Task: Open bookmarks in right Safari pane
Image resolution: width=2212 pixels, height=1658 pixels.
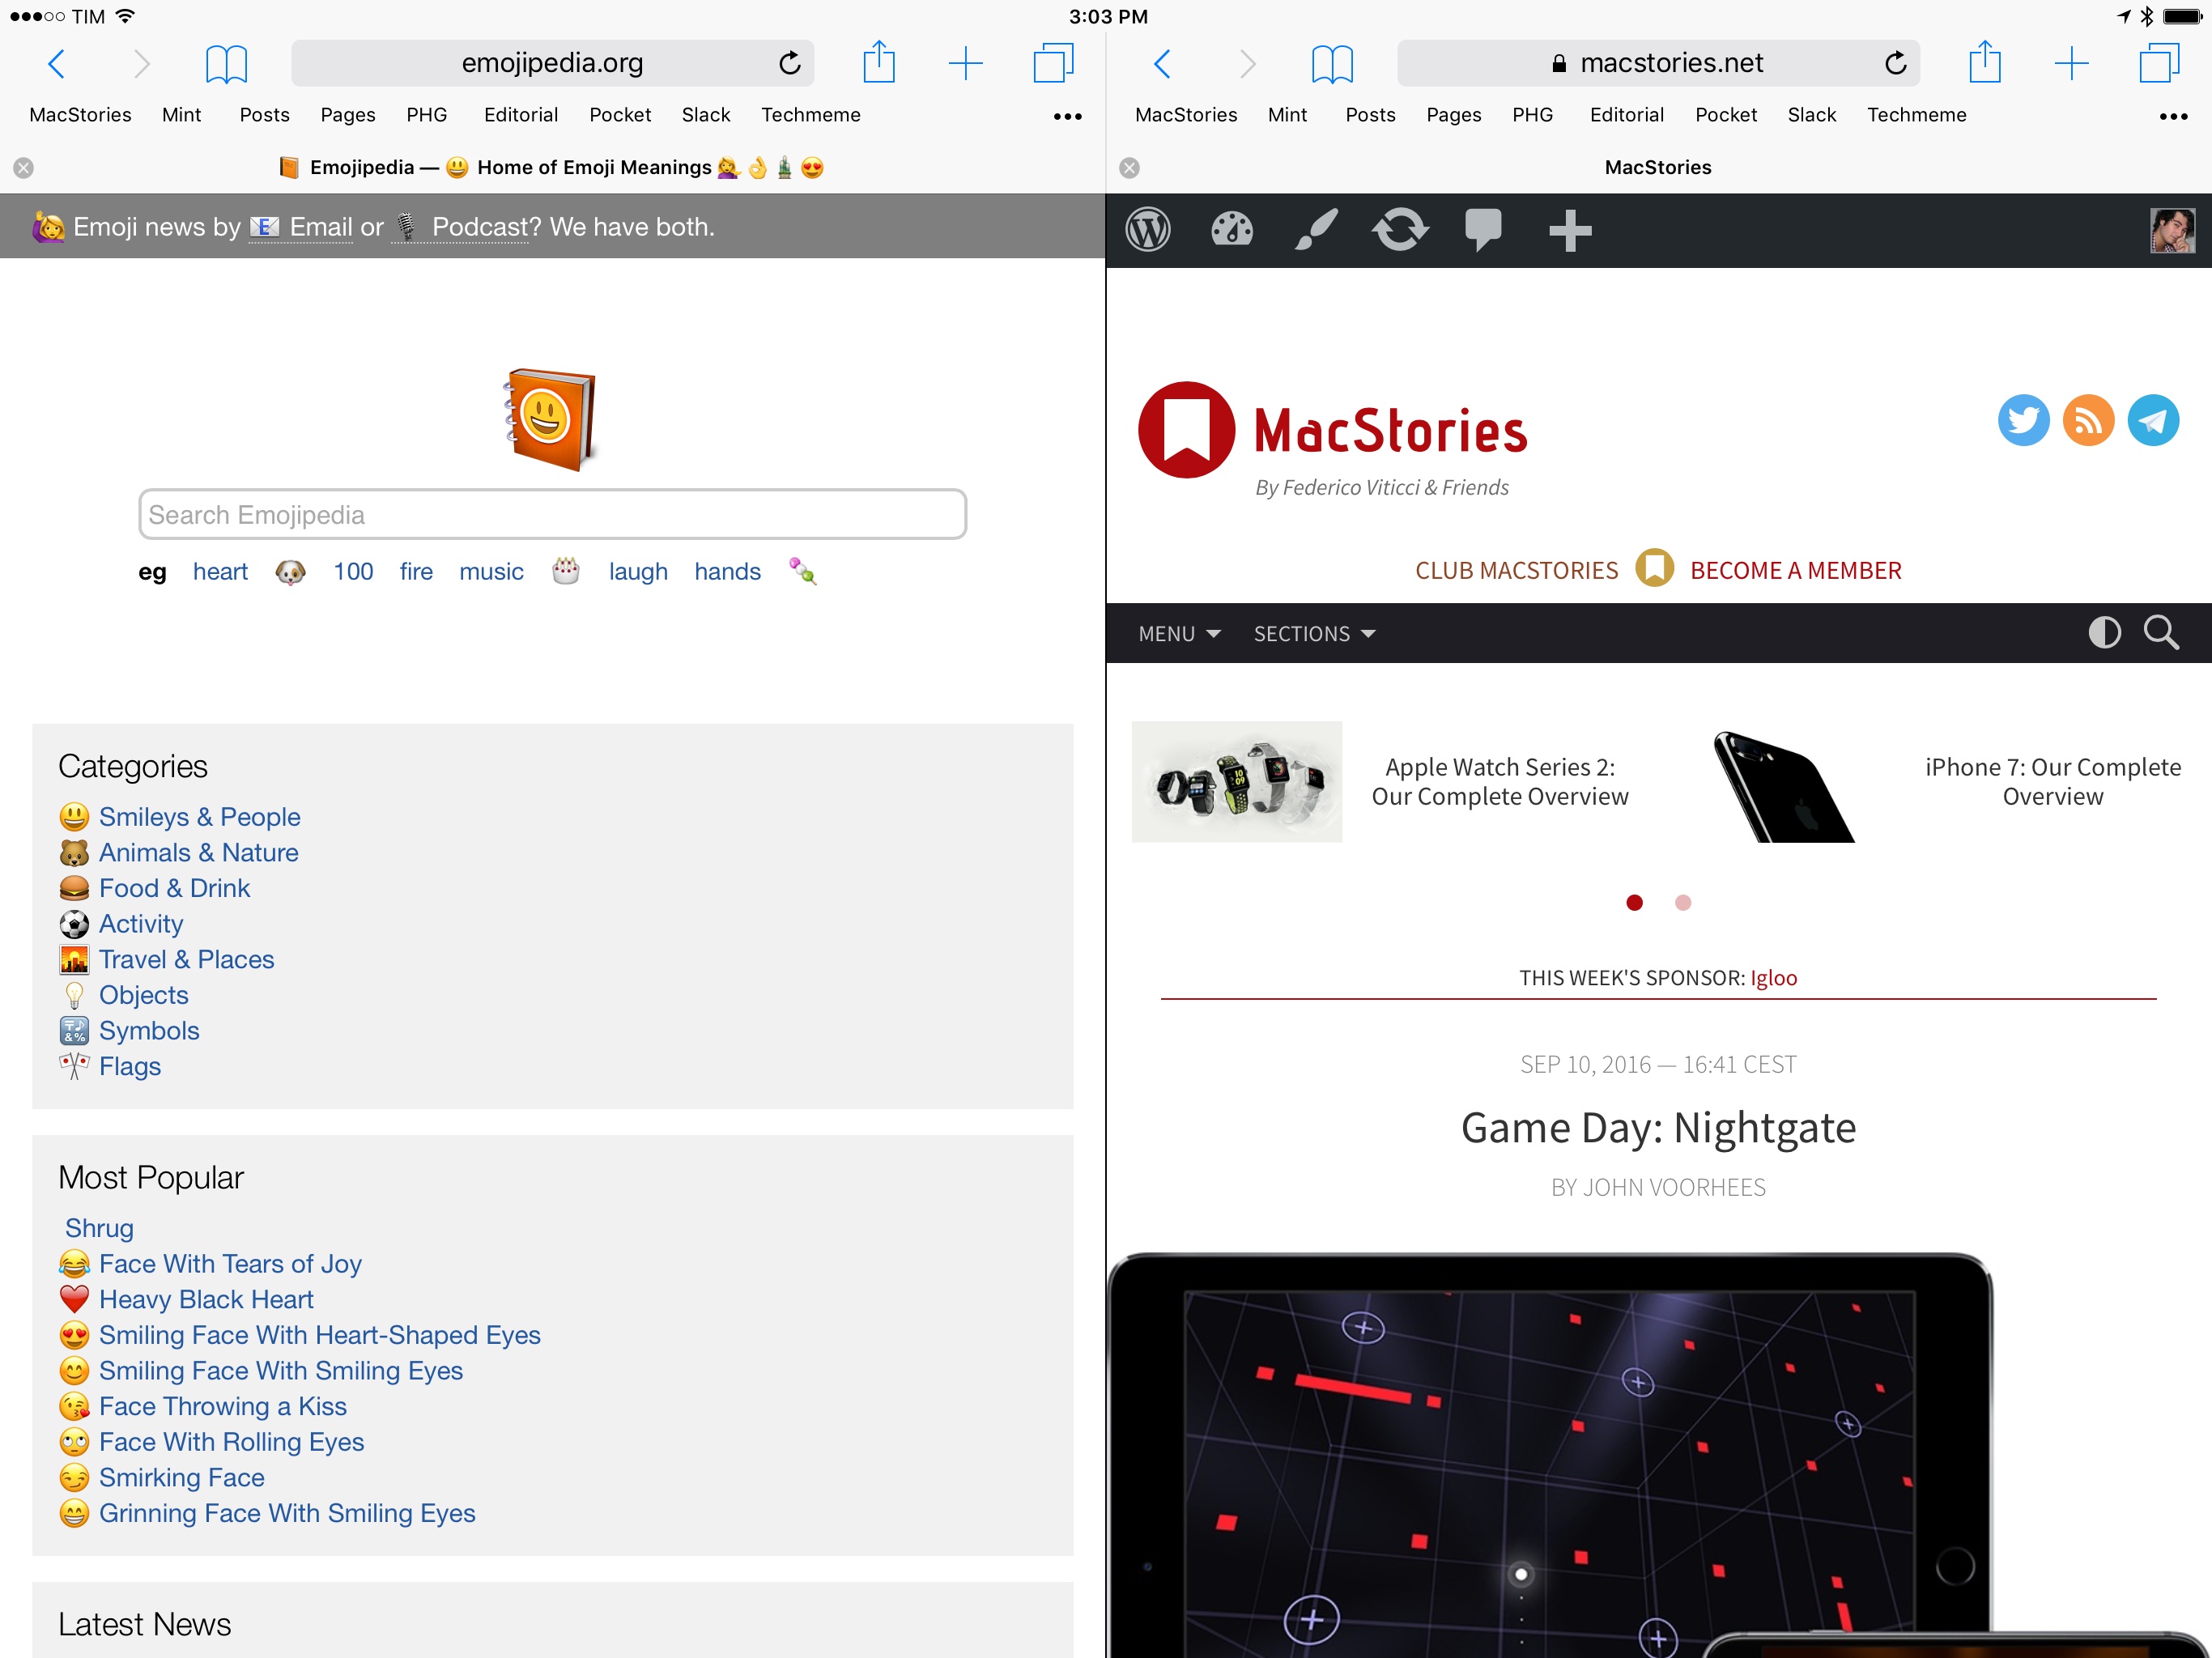Action: pos(1332,64)
